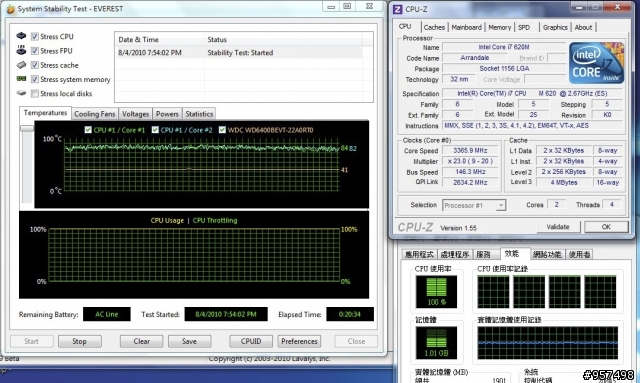The height and width of the screenshot is (383, 640).
Task: Enable the Stress local disks checkbox
Action: 35,94
